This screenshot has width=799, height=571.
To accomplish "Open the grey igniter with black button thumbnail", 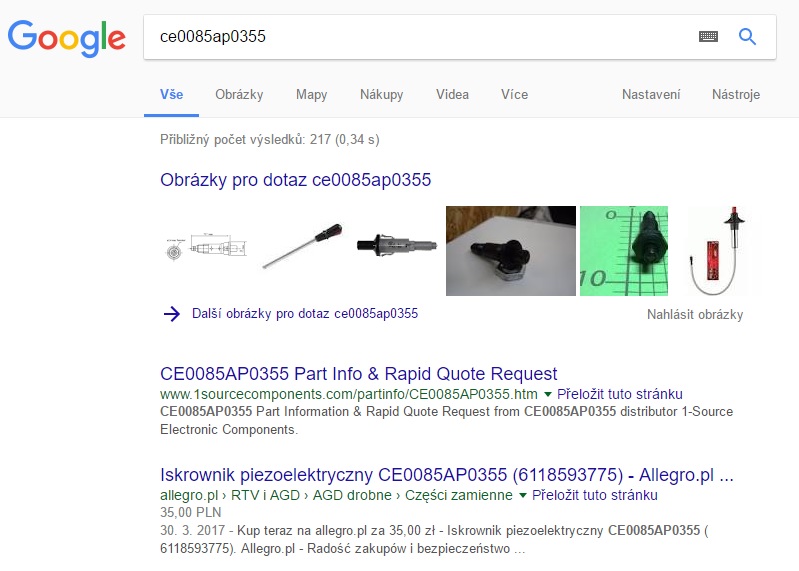I will pyautogui.click(x=396, y=245).
